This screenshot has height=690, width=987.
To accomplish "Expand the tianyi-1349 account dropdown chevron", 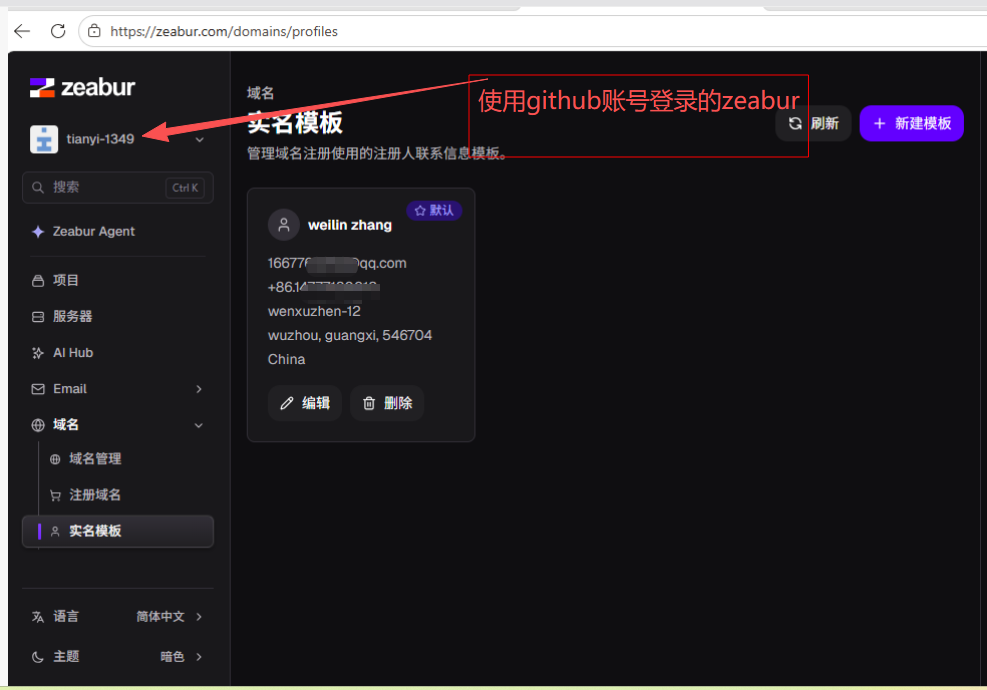I will [200, 140].
